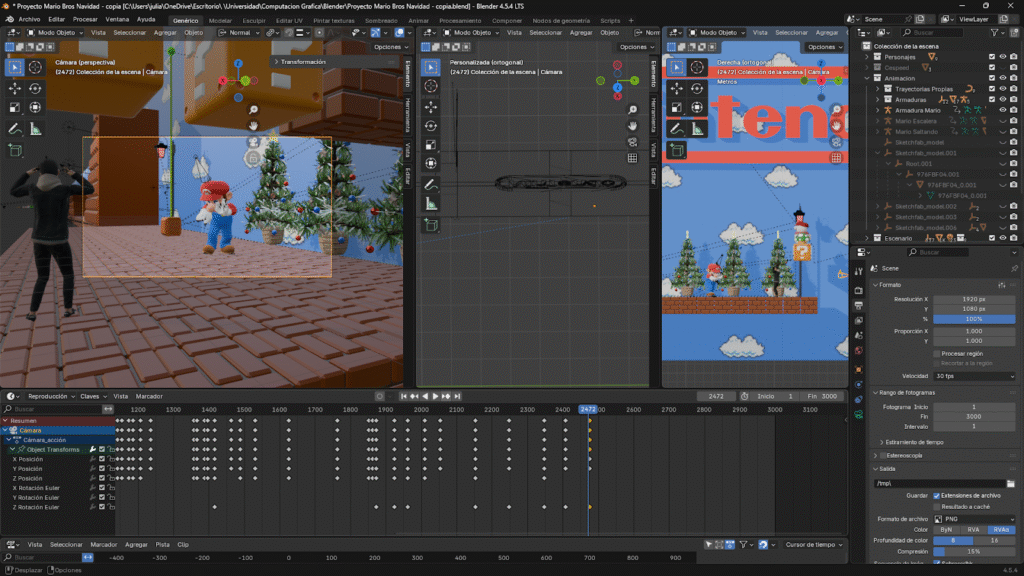Viewport: 1024px width, 576px height.
Task: Open the Opciones button in the left viewport
Action: click(x=389, y=47)
